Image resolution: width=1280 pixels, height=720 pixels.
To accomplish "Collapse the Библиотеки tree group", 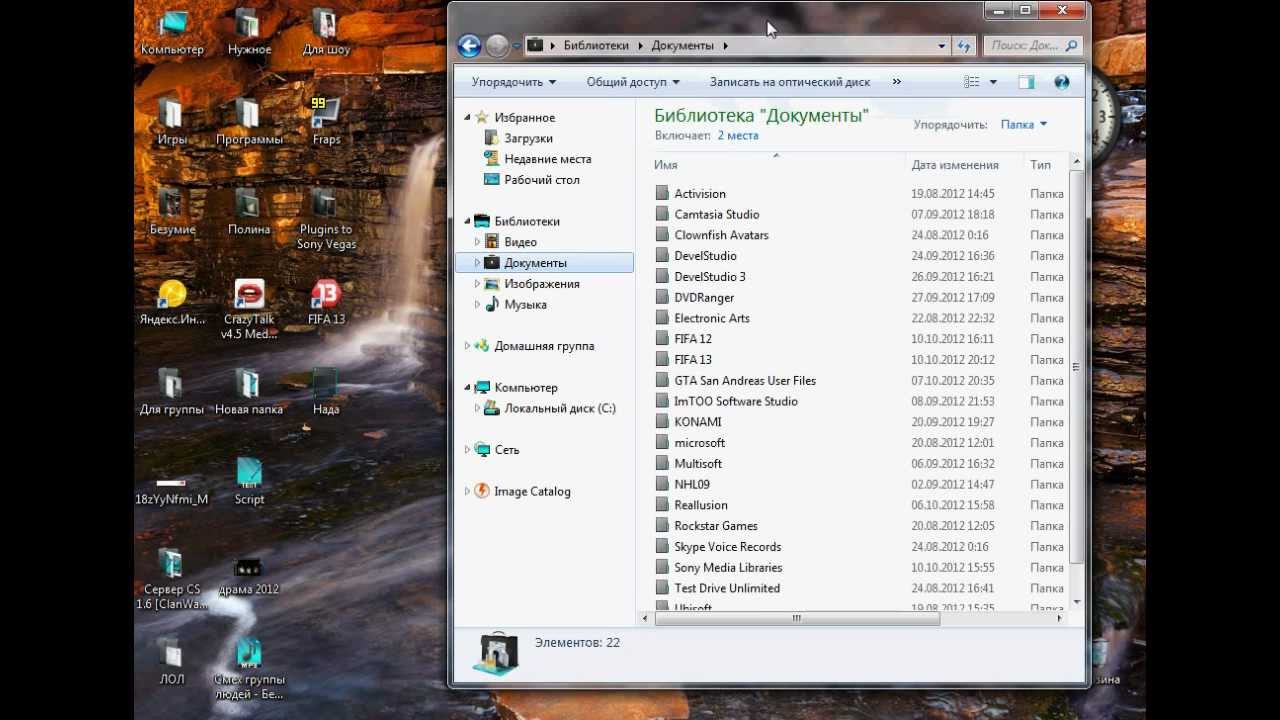I will pos(467,221).
